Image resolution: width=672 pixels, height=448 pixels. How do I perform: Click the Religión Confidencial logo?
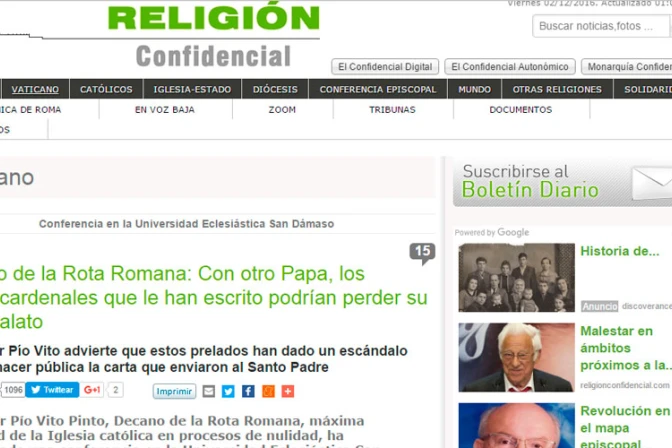click(213, 34)
